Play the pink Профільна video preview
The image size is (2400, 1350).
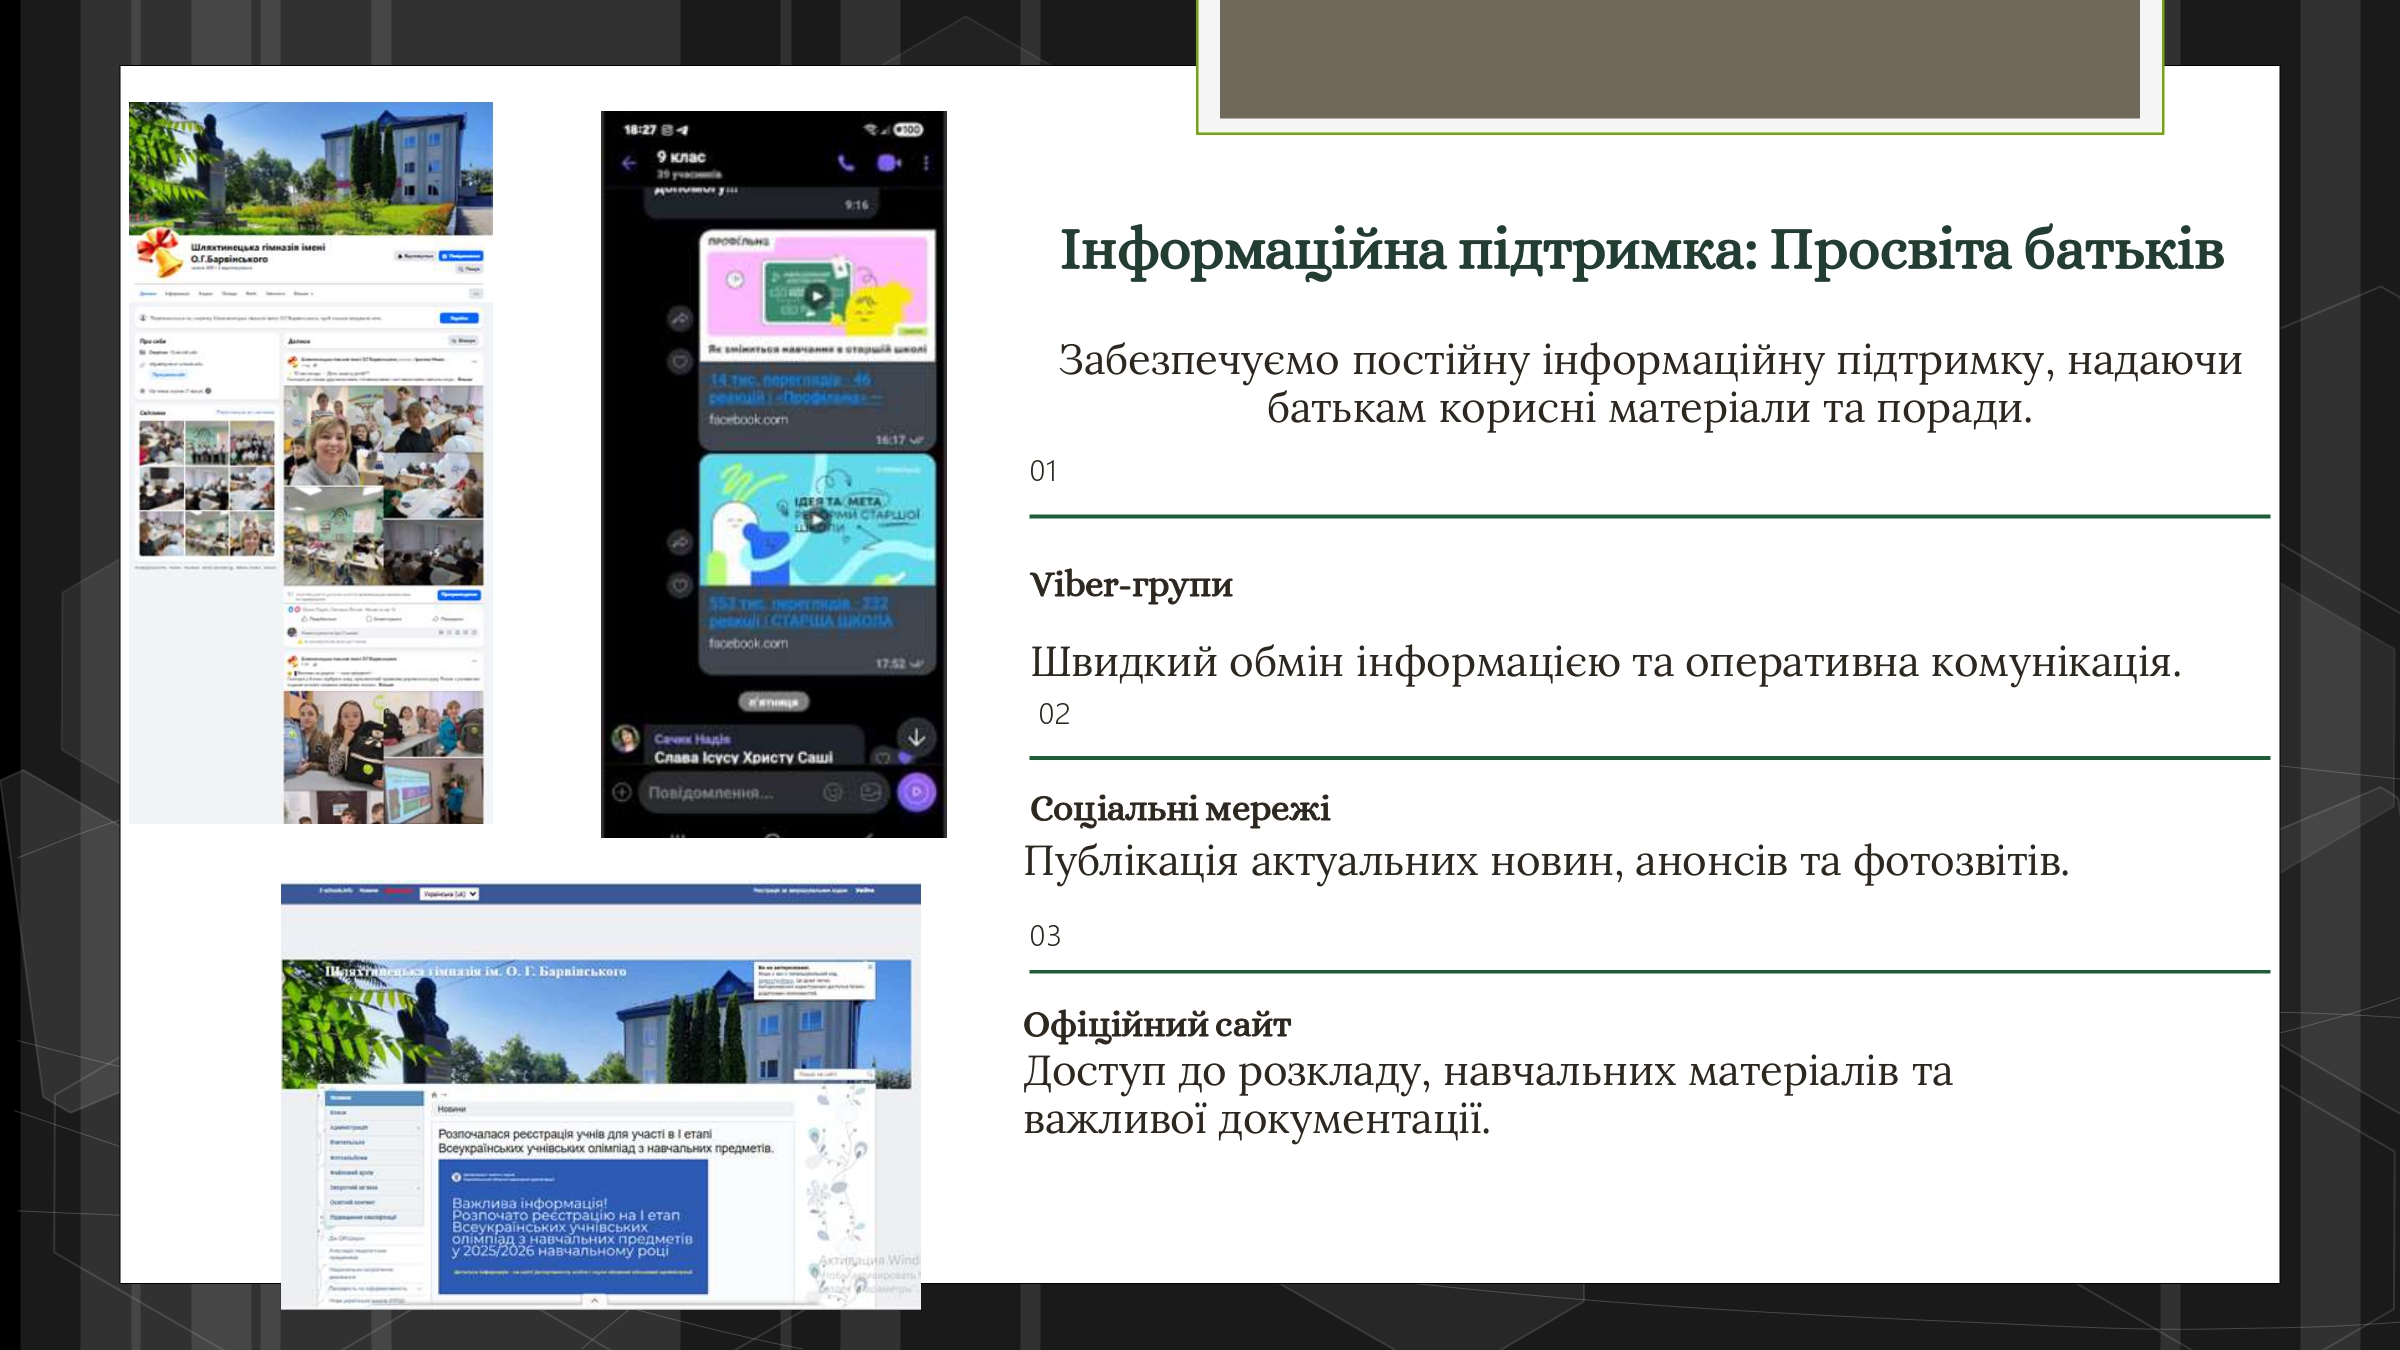pos(817,295)
